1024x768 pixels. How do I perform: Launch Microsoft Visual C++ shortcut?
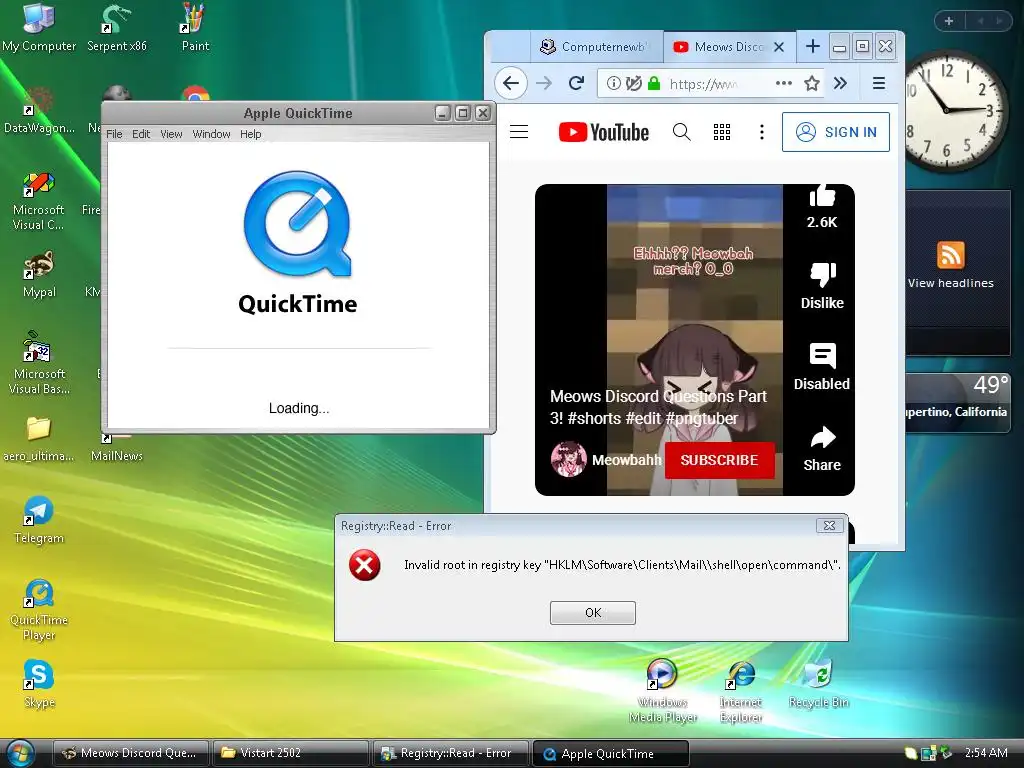pos(39,200)
